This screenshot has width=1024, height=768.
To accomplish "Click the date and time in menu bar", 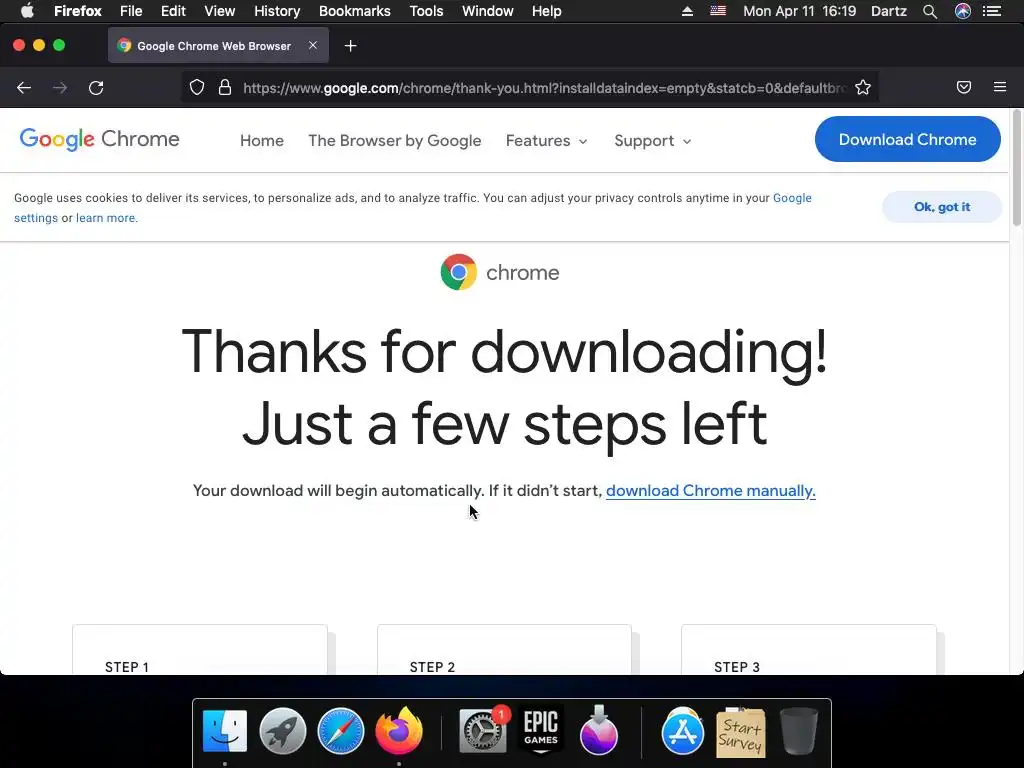I will click(799, 11).
